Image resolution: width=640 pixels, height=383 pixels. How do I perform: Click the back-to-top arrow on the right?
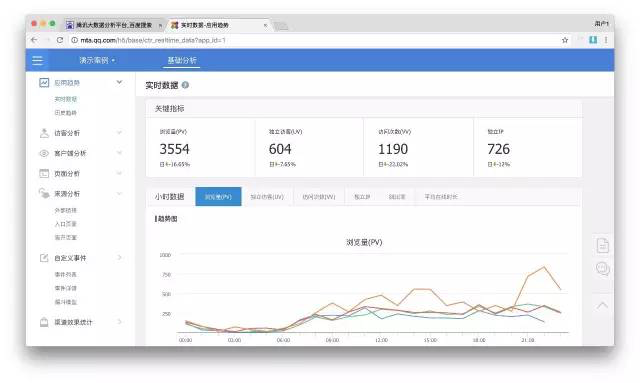pos(602,305)
